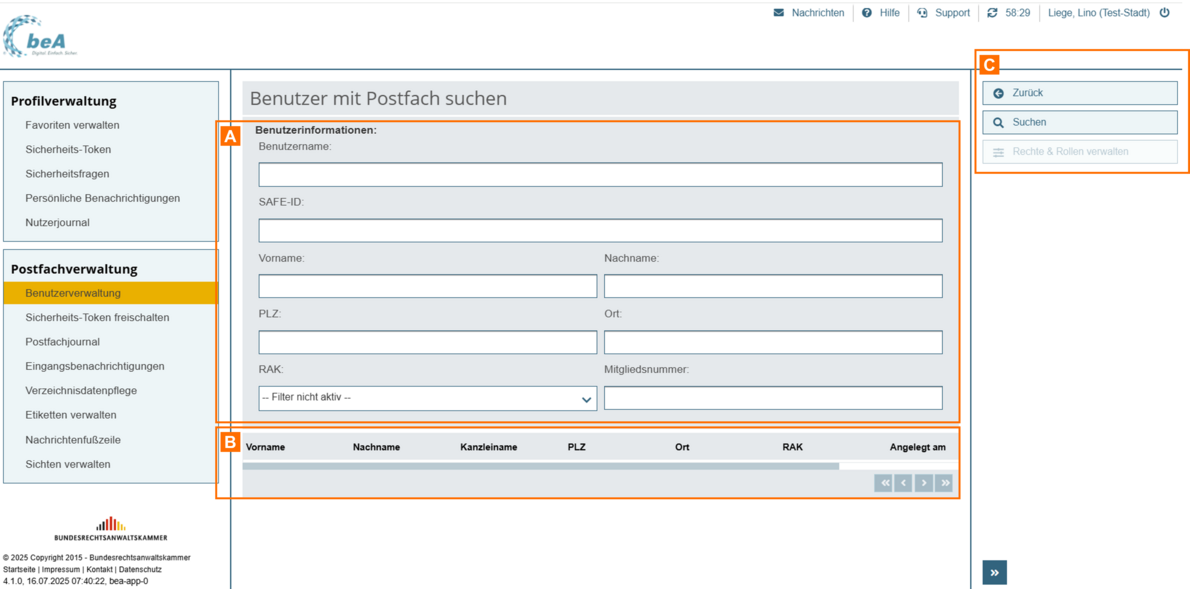Expand the collapsed right panel arrow

coord(994,572)
